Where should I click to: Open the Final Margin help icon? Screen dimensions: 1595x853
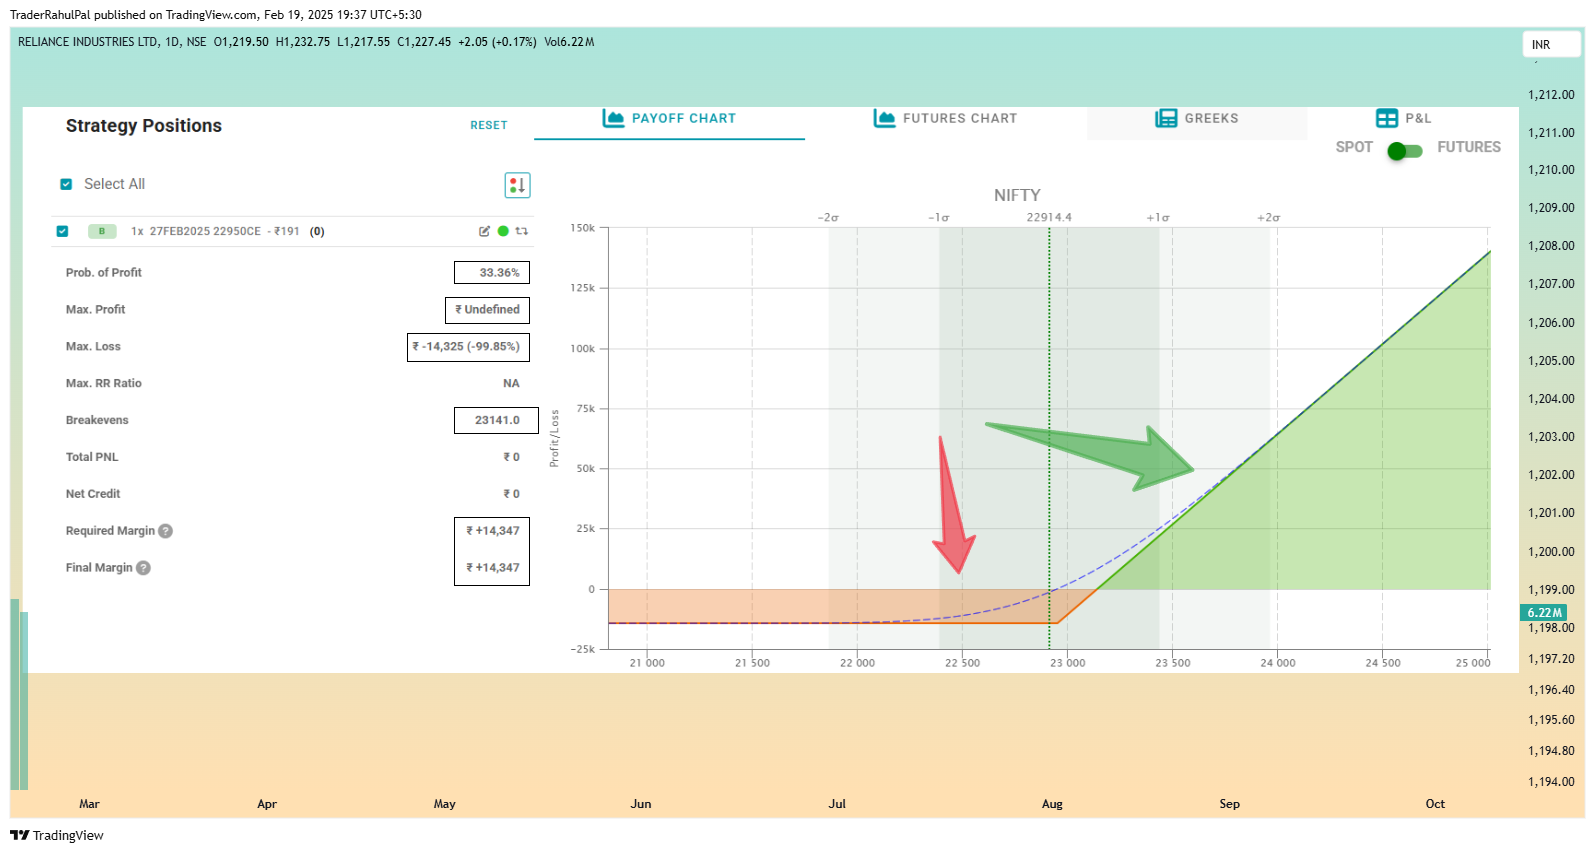(143, 568)
